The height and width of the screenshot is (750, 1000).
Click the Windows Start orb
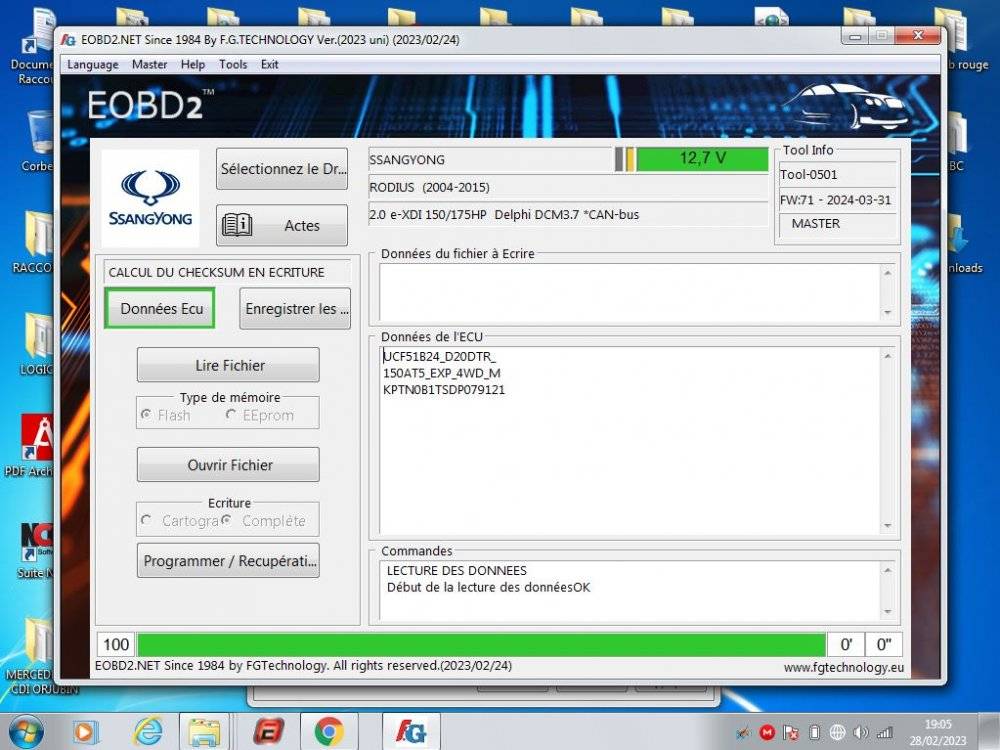25,732
